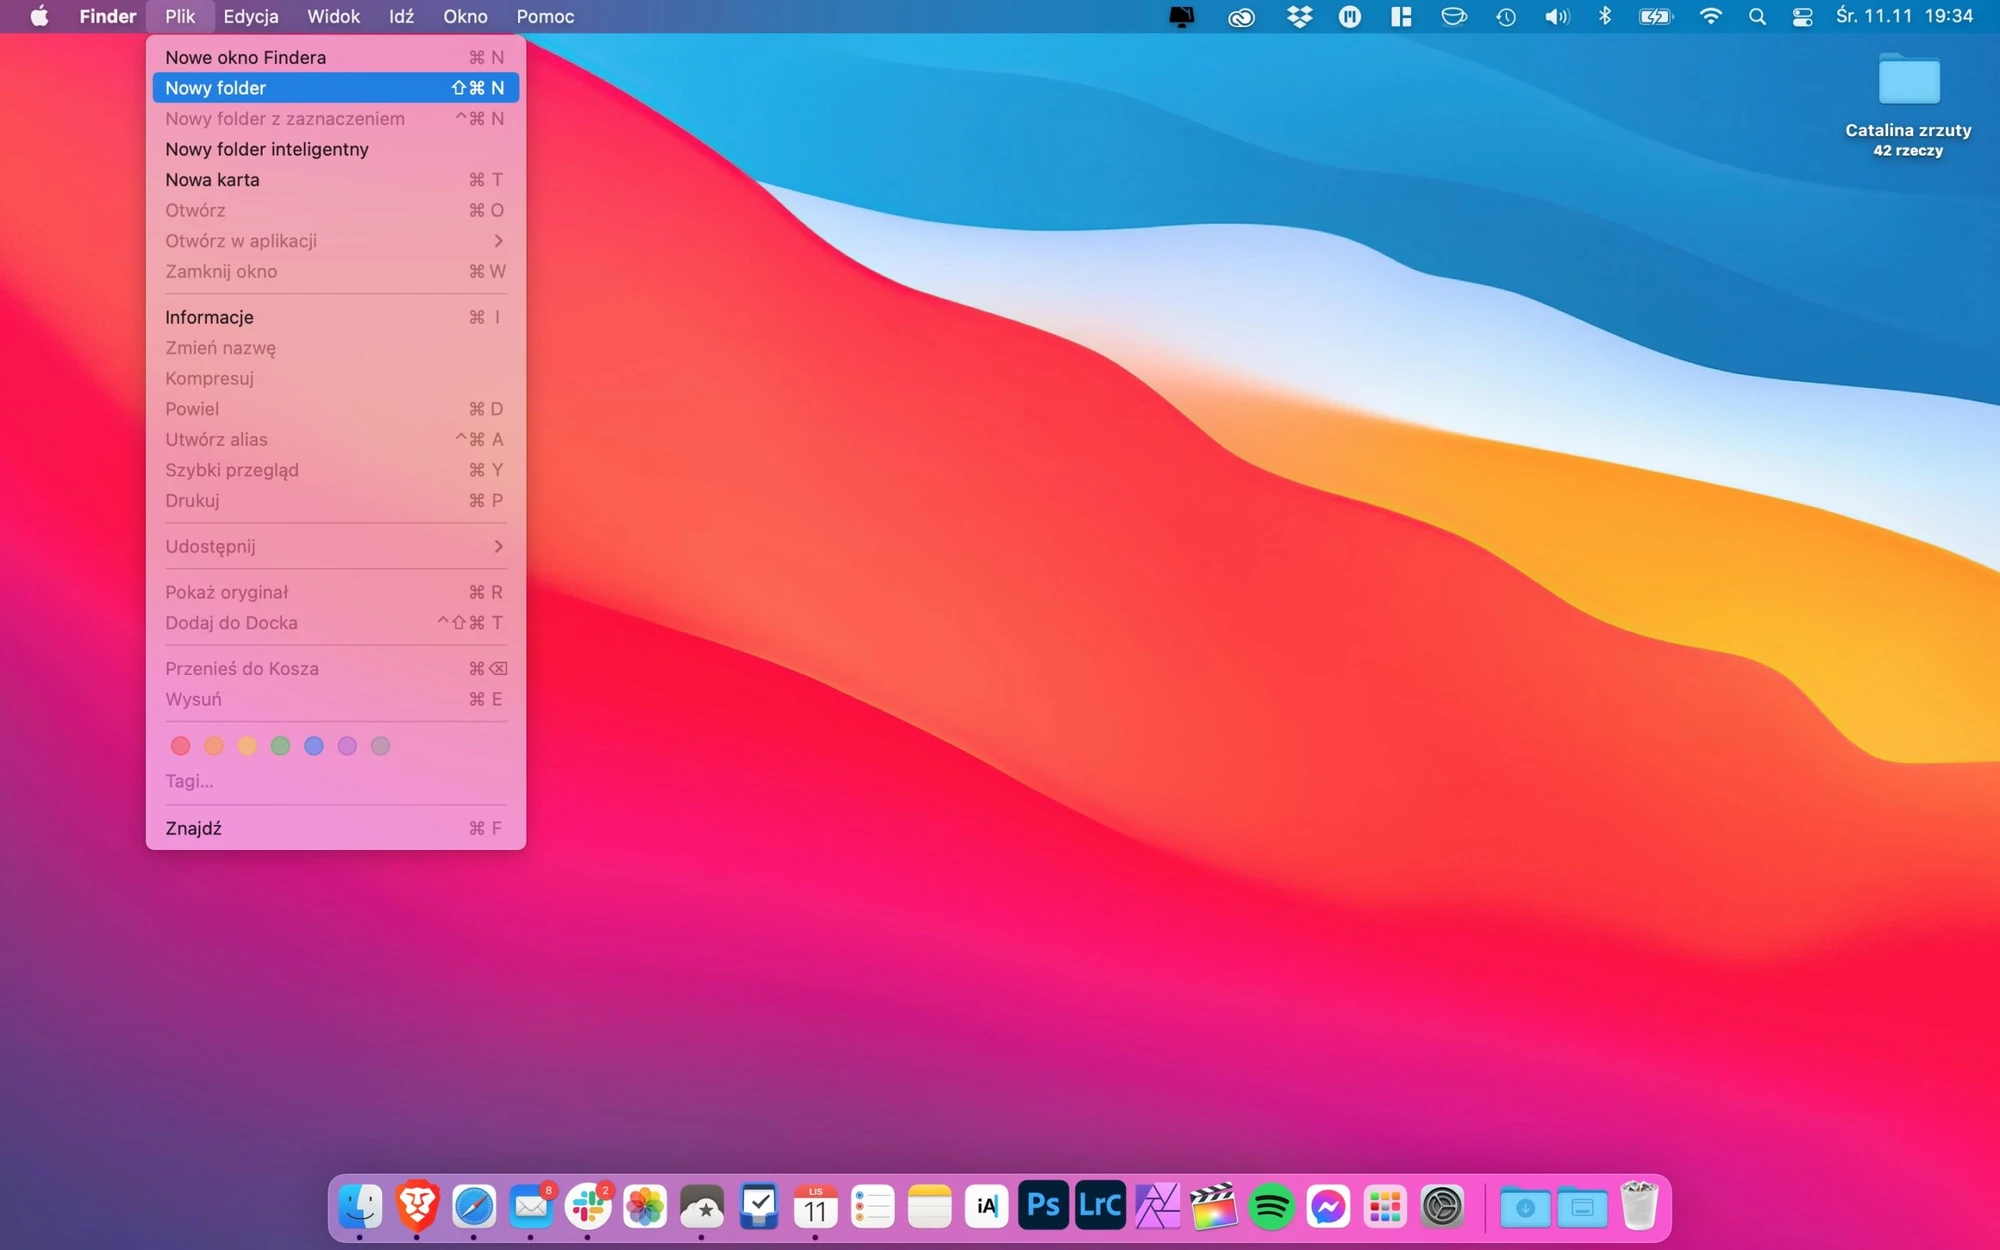Open Spotify in the Dock

point(1271,1207)
